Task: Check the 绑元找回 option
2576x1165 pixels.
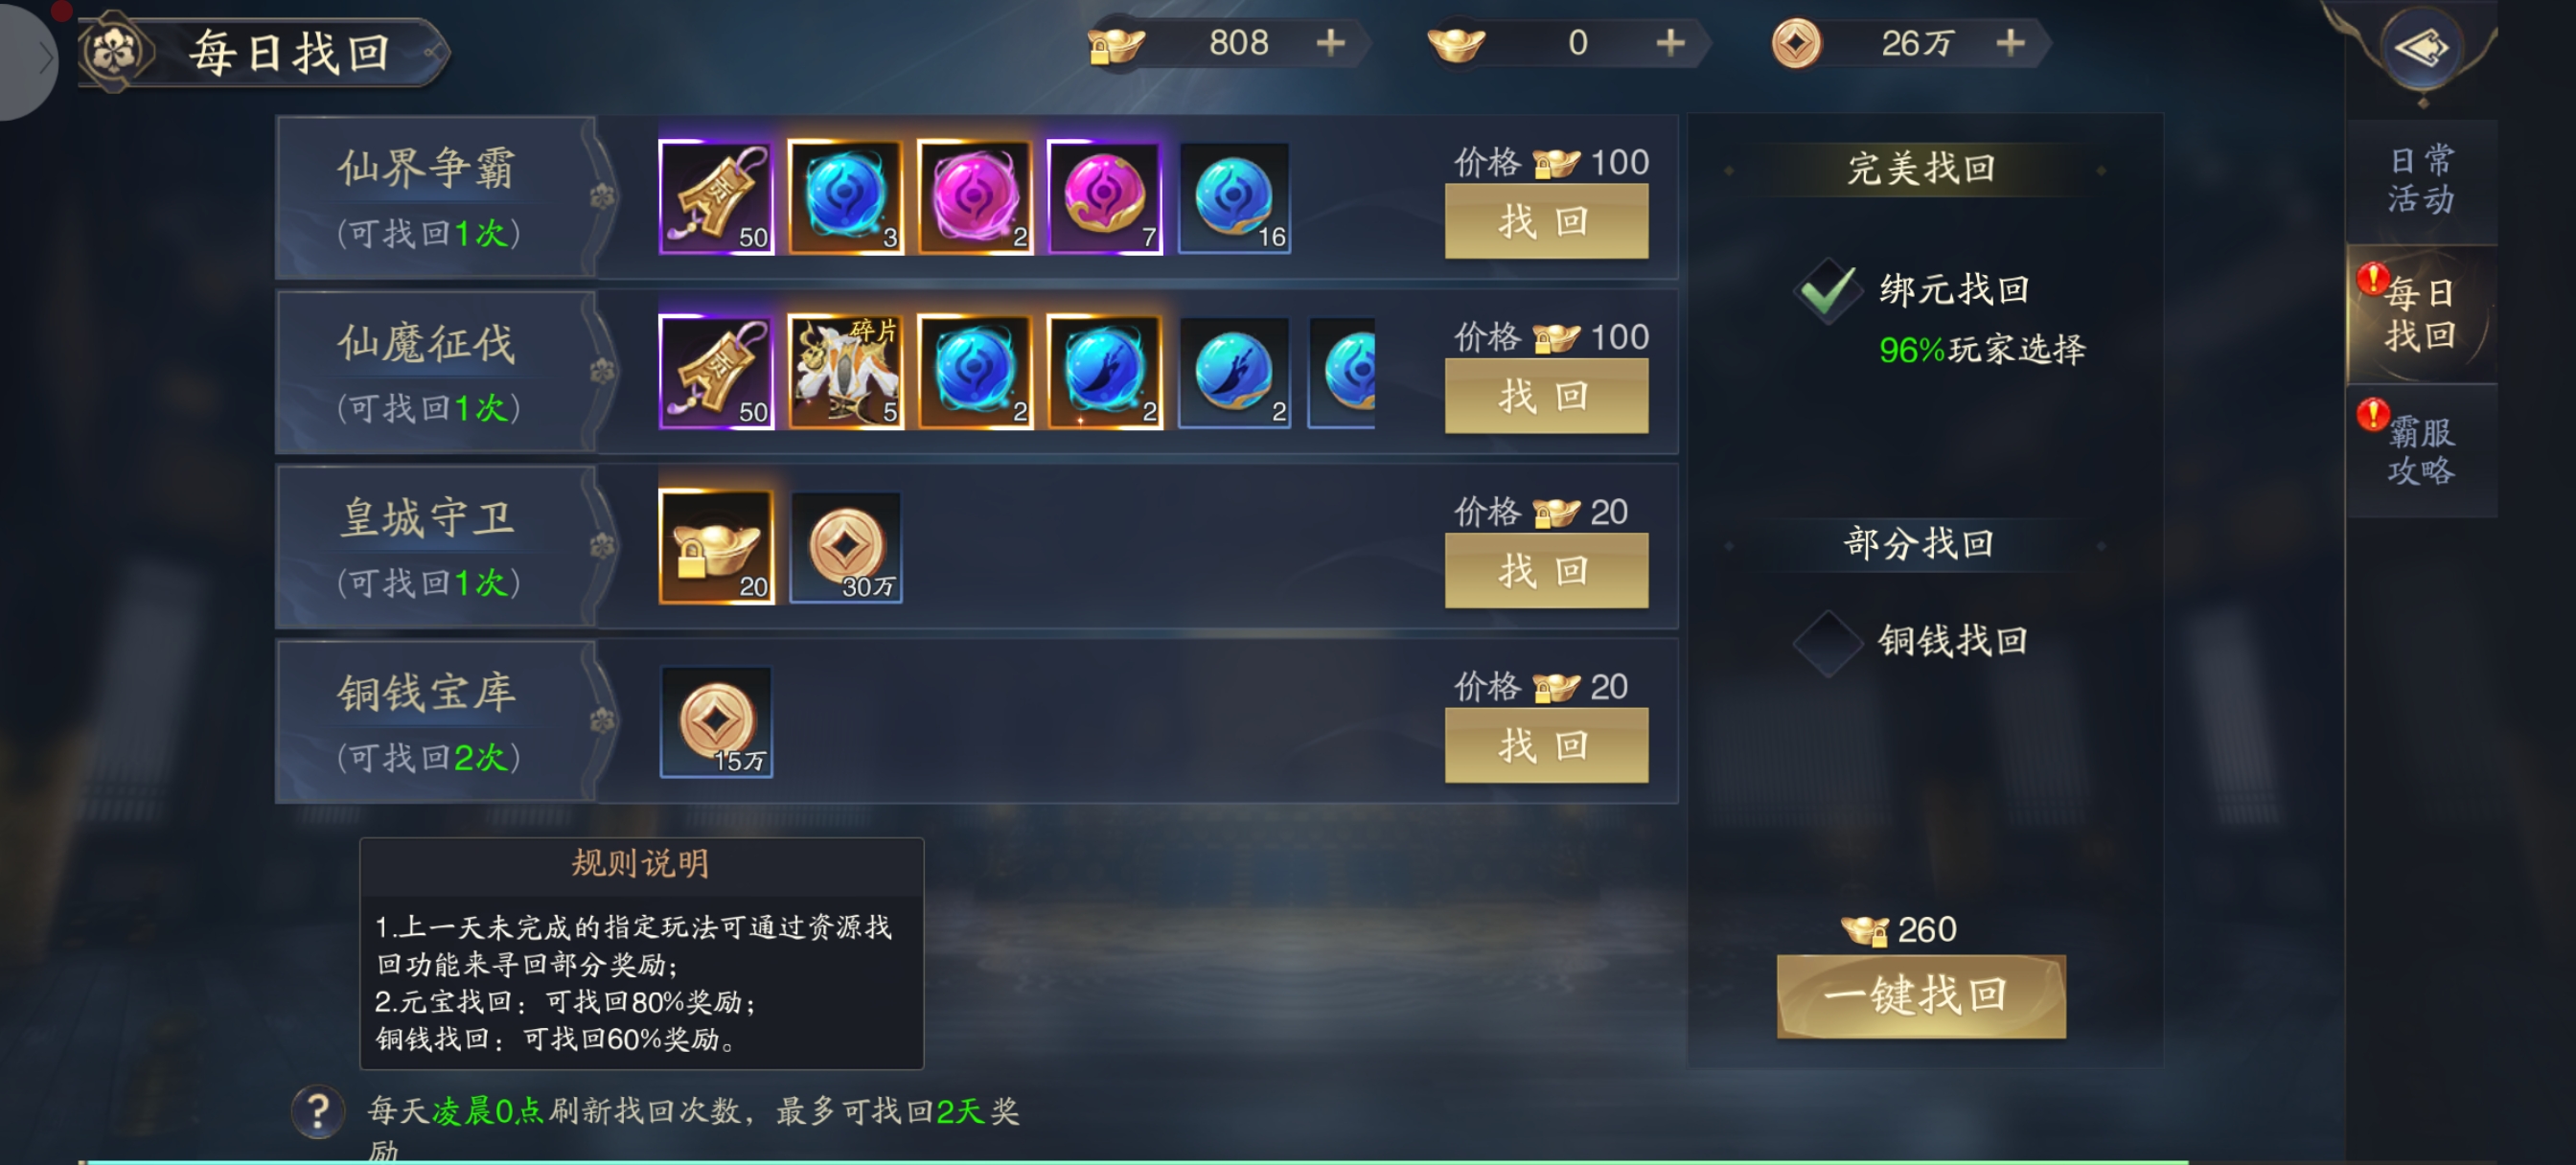Action: tap(1827, 292)
